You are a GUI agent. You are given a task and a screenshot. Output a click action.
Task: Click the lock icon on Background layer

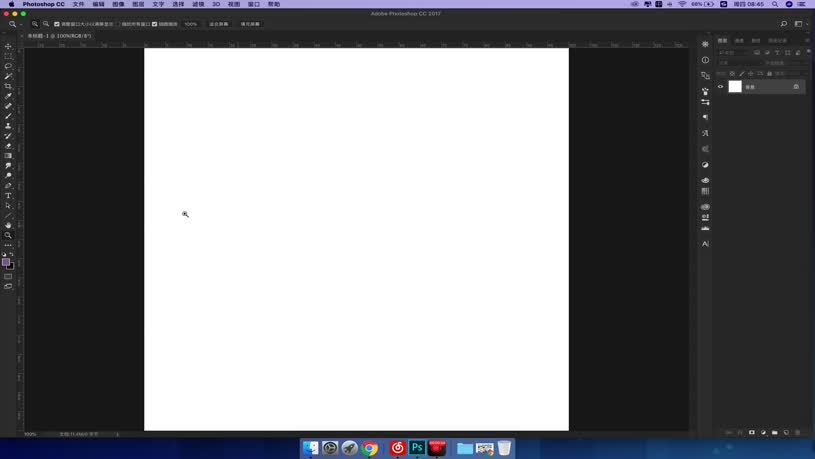796,87
